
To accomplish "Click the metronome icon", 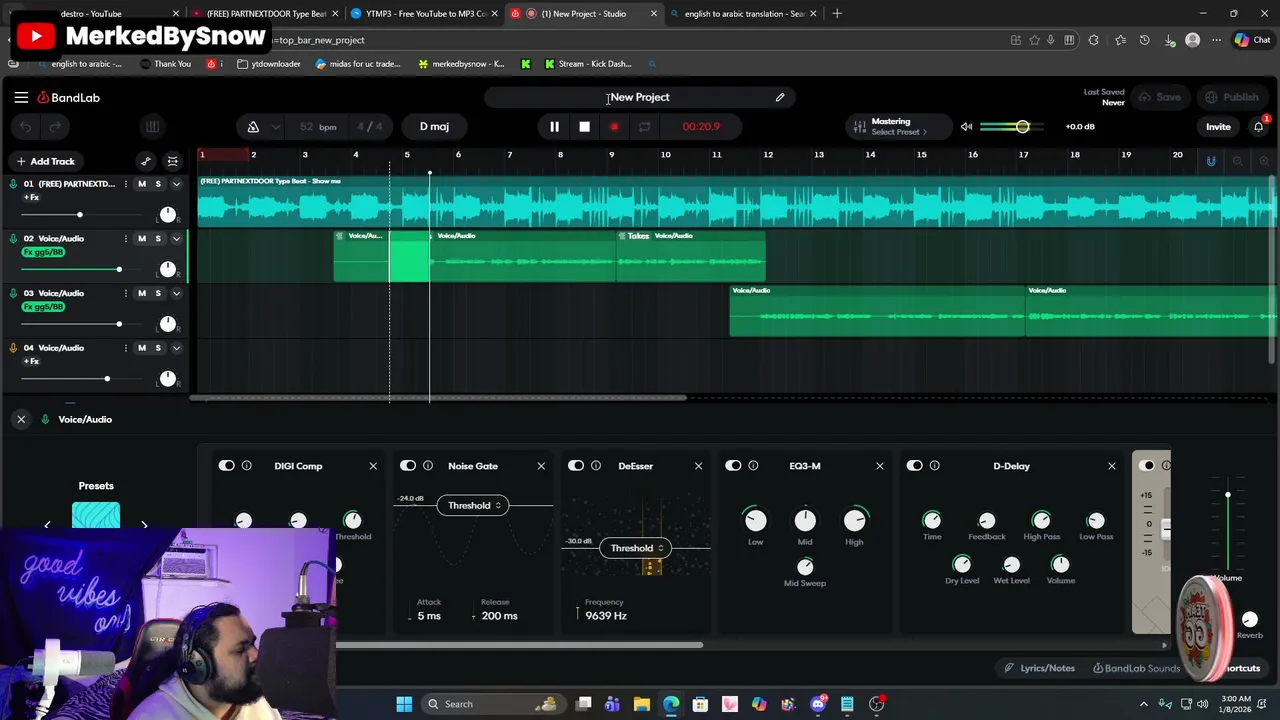I will 253,127.
